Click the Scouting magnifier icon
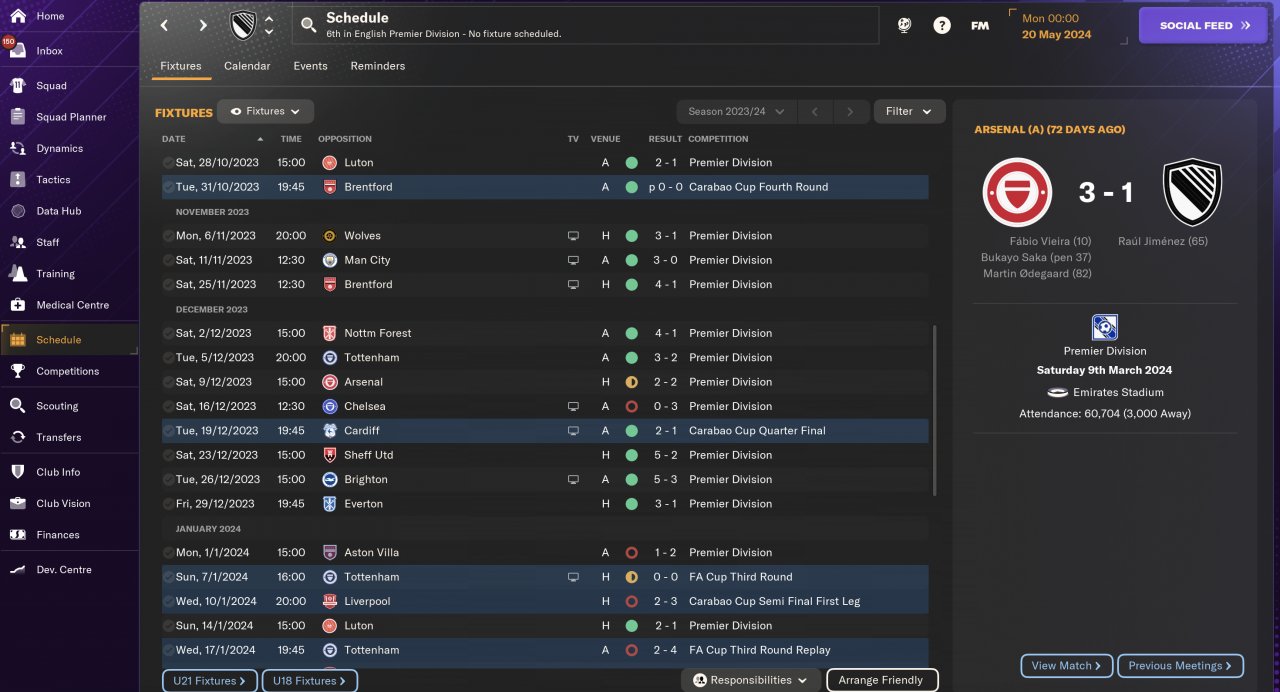 click(x=17, y=406)
